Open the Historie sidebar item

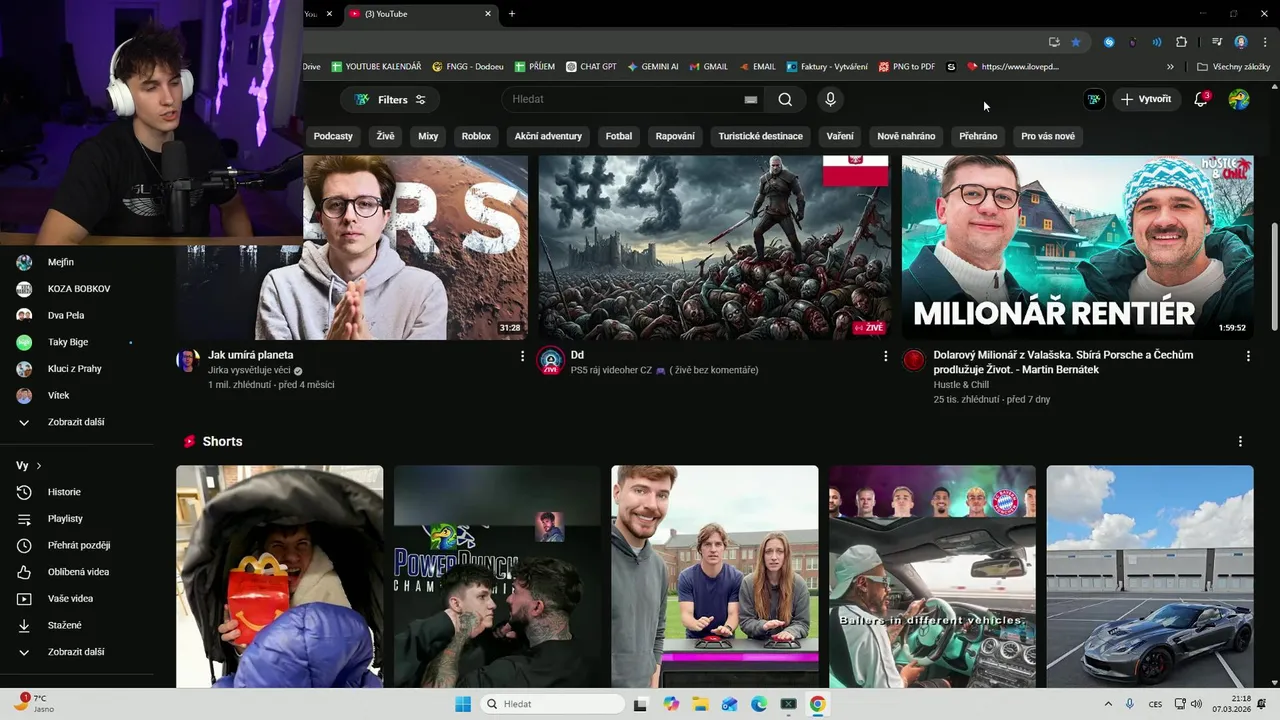(64, 492)
